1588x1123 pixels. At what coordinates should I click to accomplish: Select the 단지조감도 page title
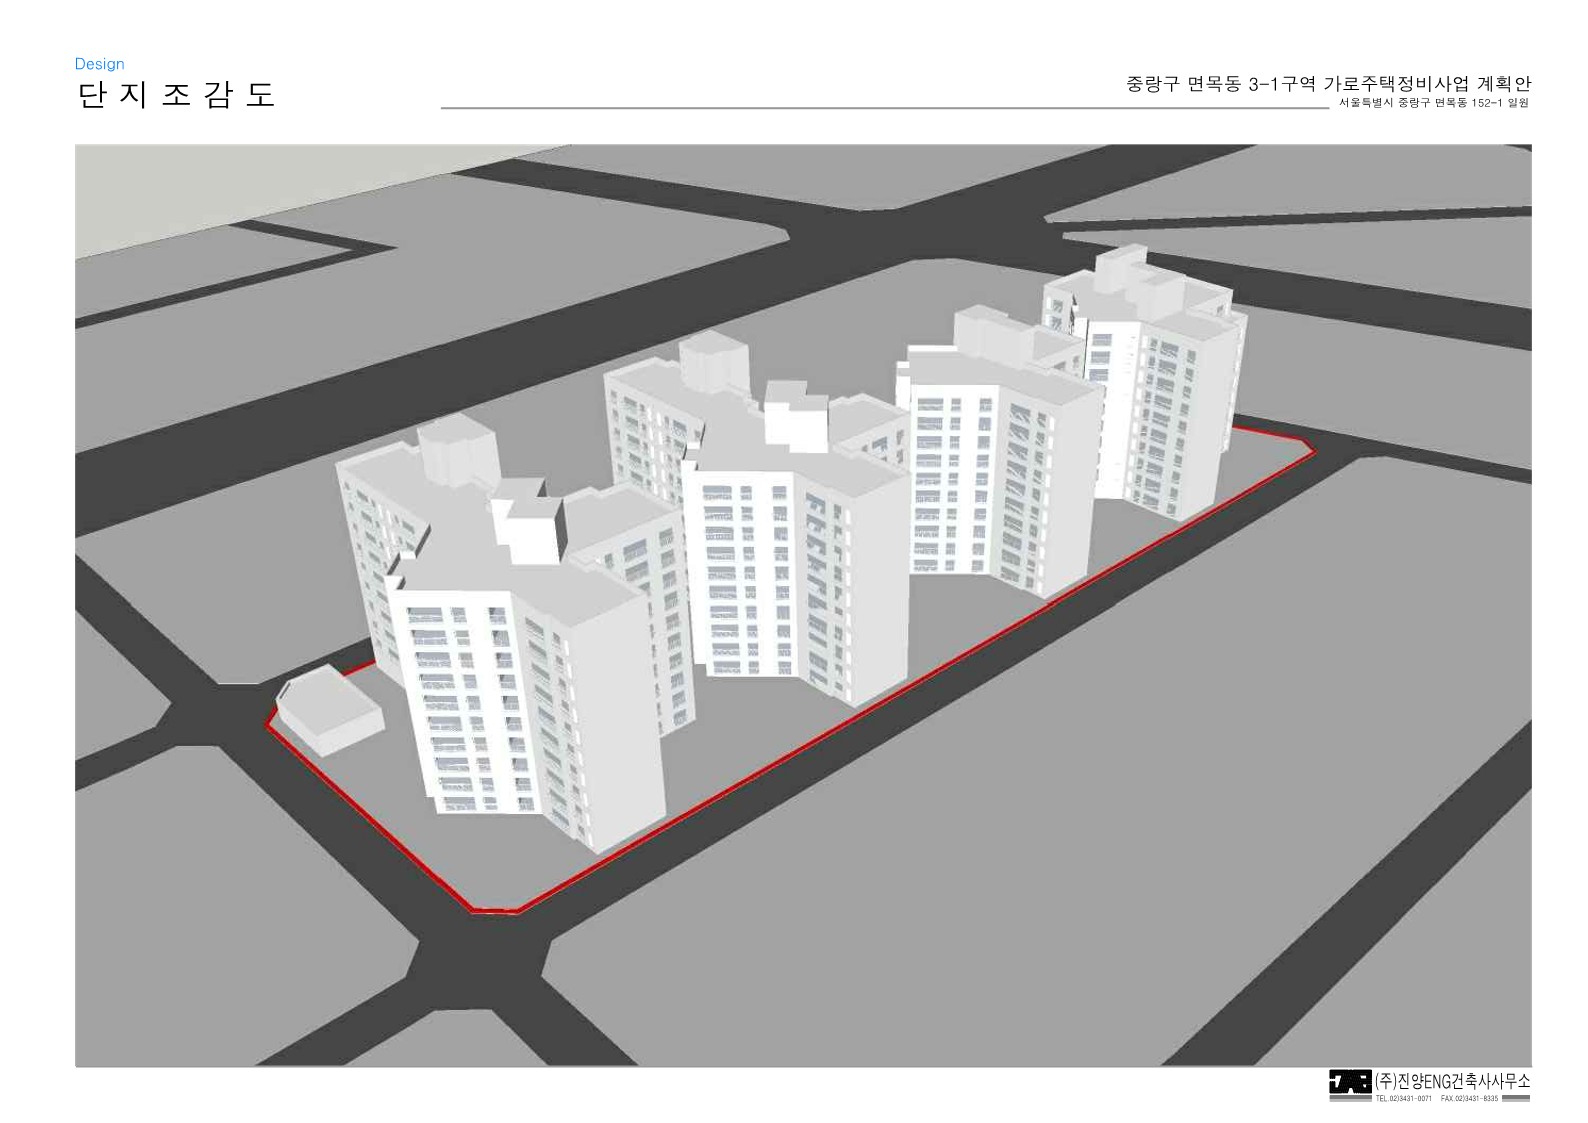pos(175,95)
